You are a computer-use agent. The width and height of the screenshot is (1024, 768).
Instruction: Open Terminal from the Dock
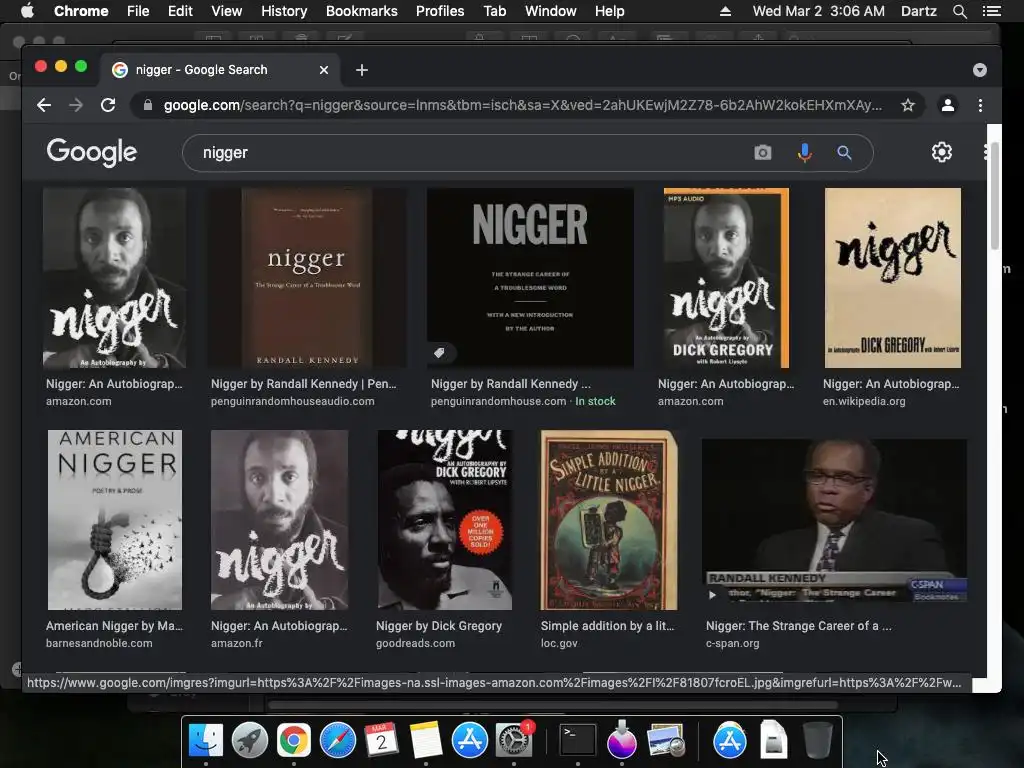click(578, 740)
